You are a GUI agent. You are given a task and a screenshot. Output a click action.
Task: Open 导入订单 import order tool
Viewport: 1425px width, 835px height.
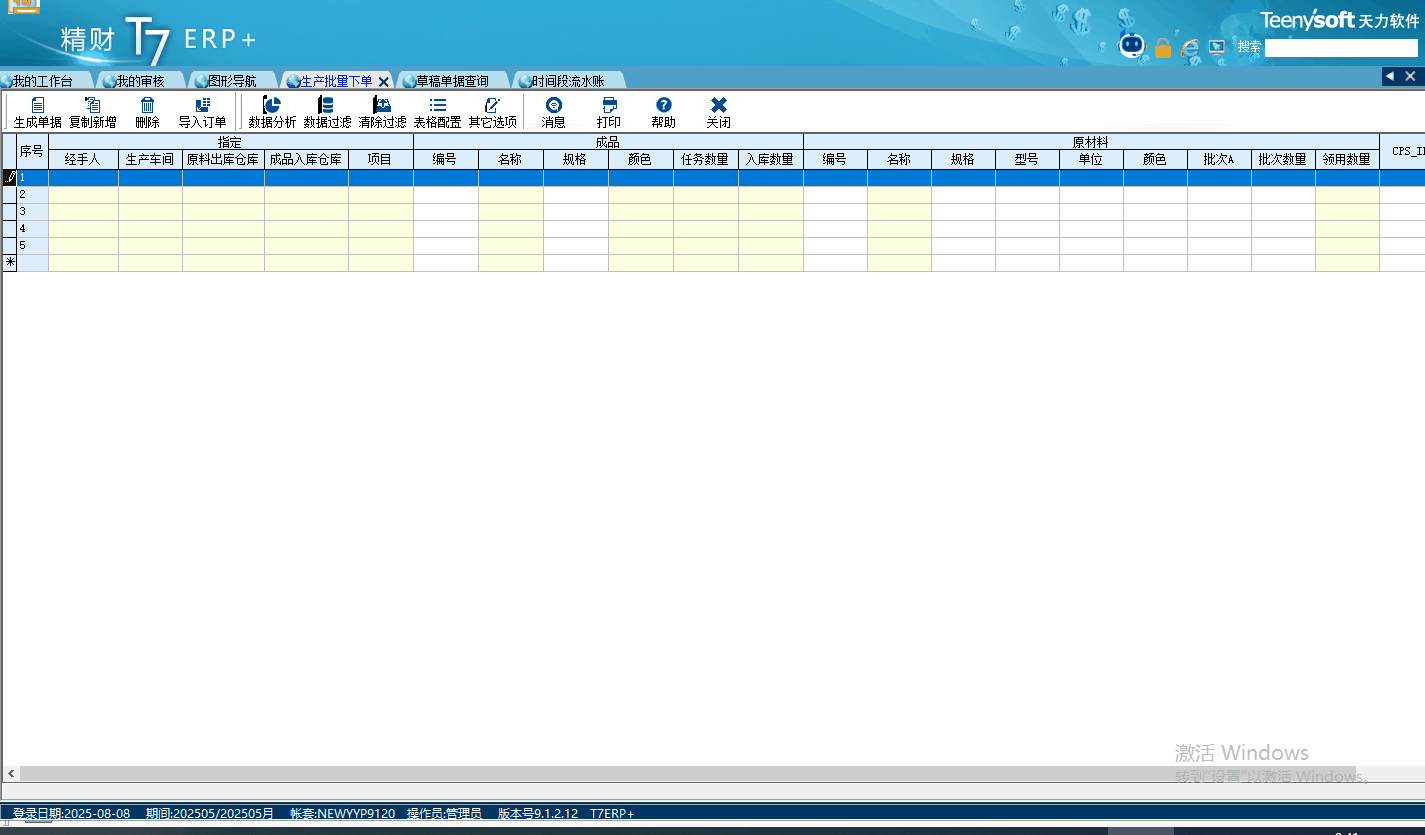click(202, 106)
